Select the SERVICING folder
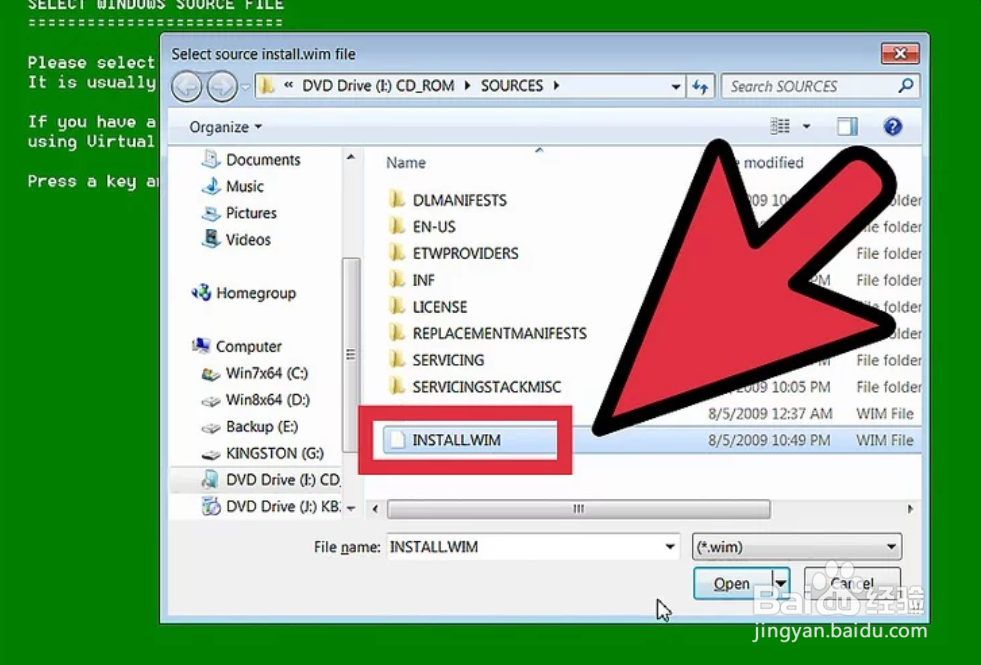This screenshot has height=665, width=981. pyautogui.click(x=448, y=360)
